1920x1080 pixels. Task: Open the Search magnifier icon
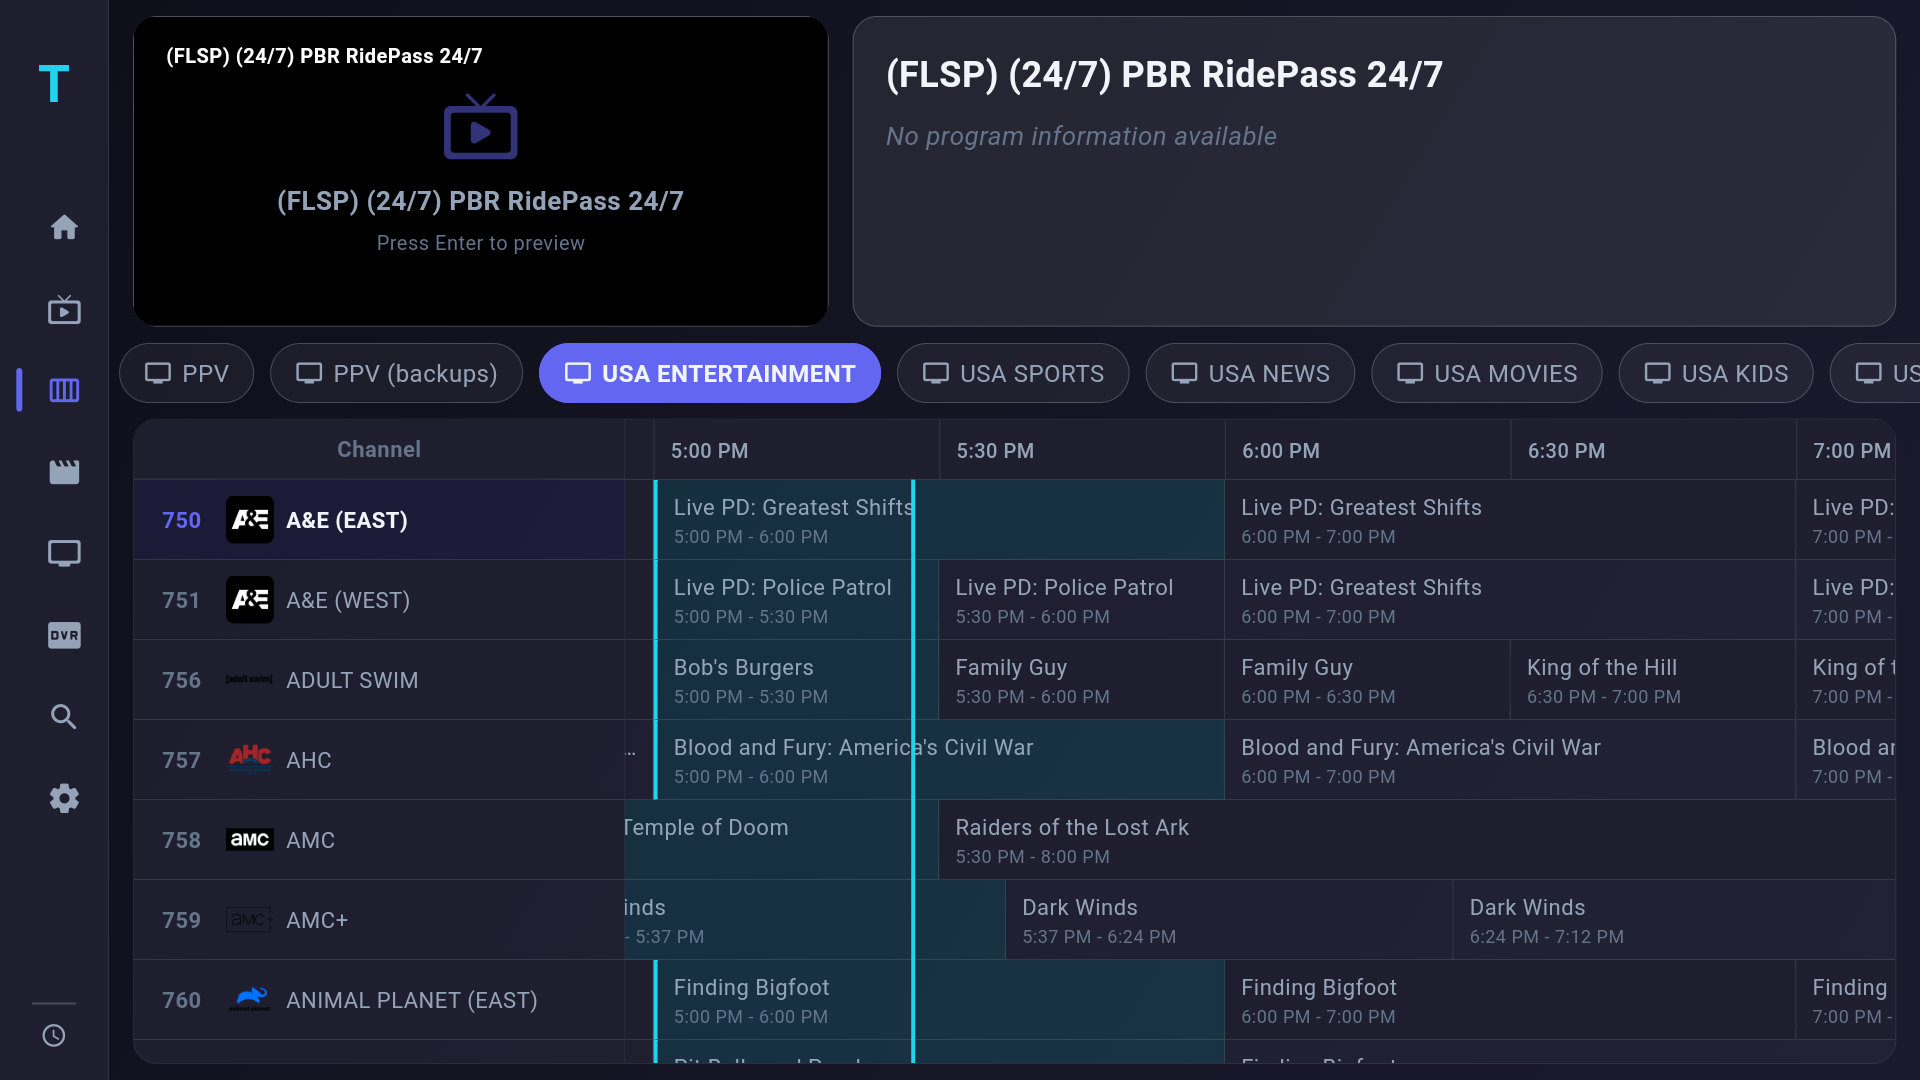point(64,716)
